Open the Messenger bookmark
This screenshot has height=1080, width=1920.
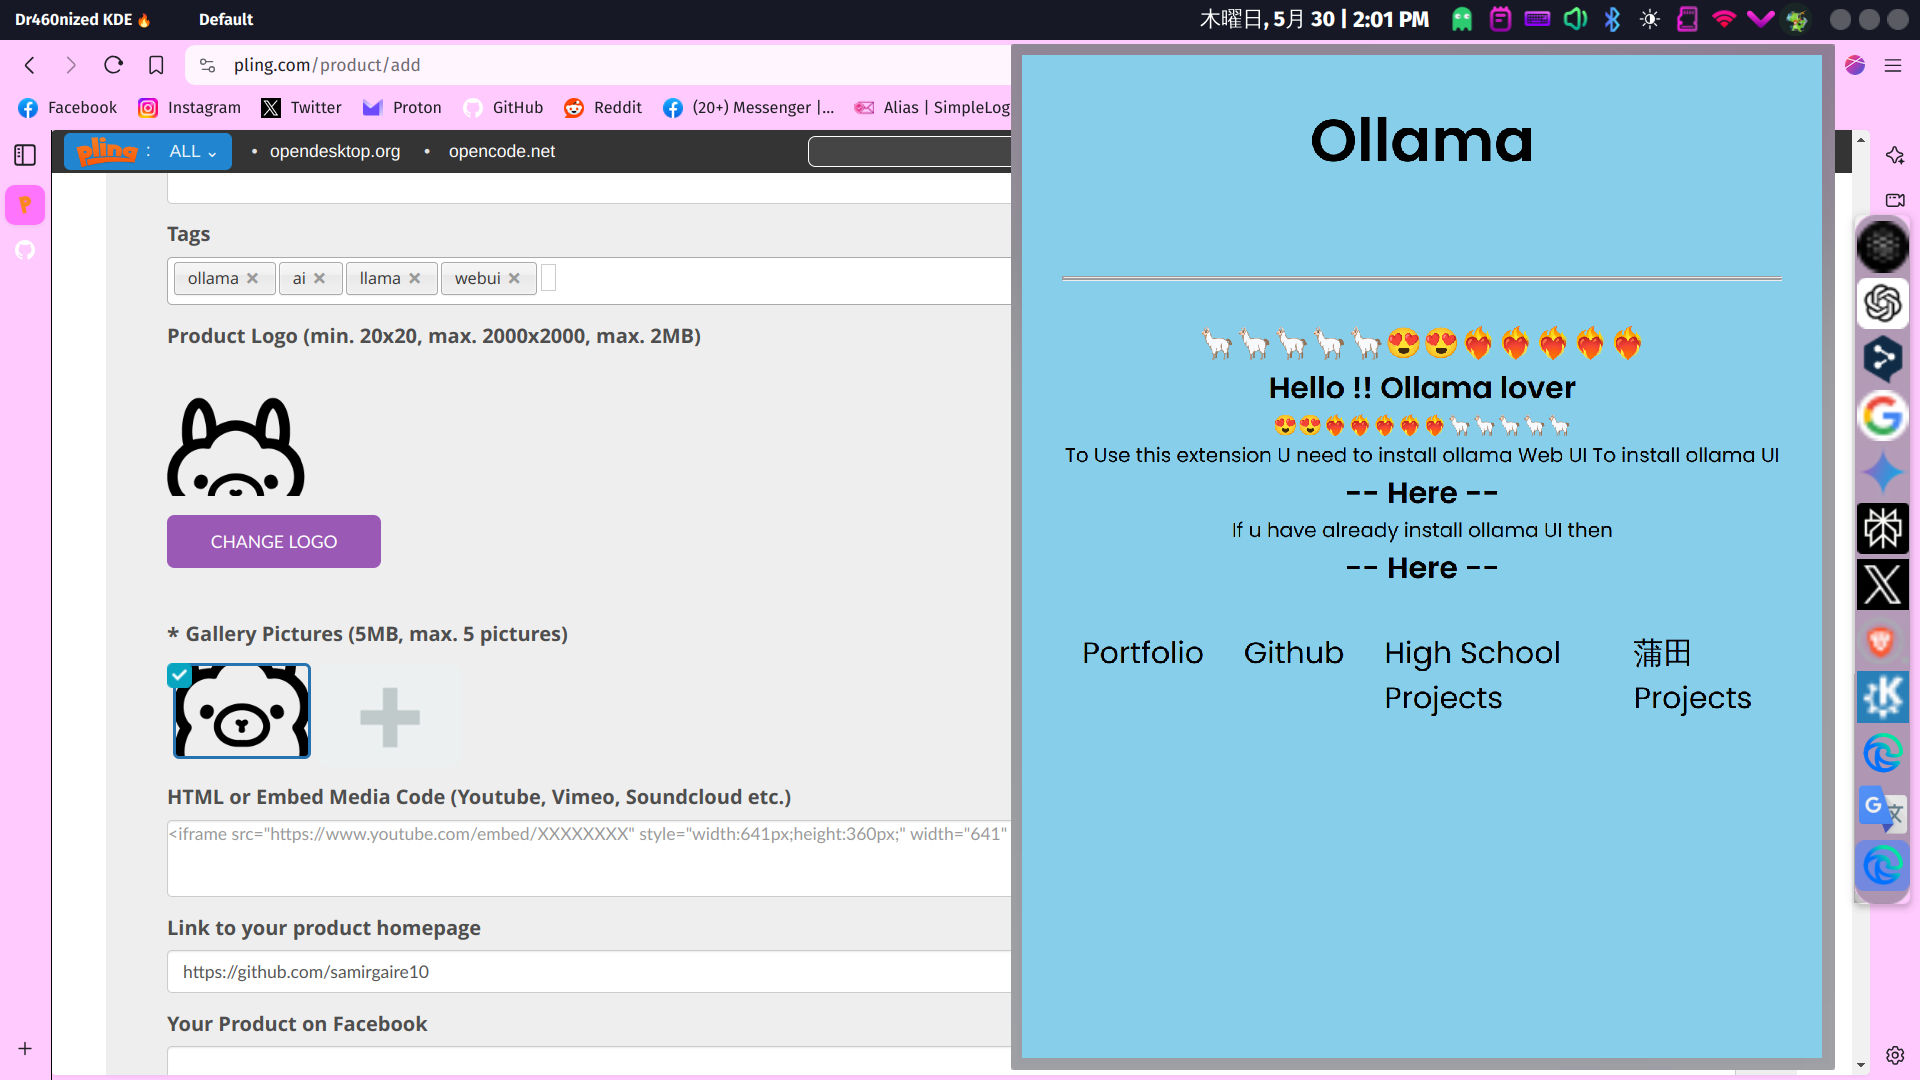coord(750,108)
